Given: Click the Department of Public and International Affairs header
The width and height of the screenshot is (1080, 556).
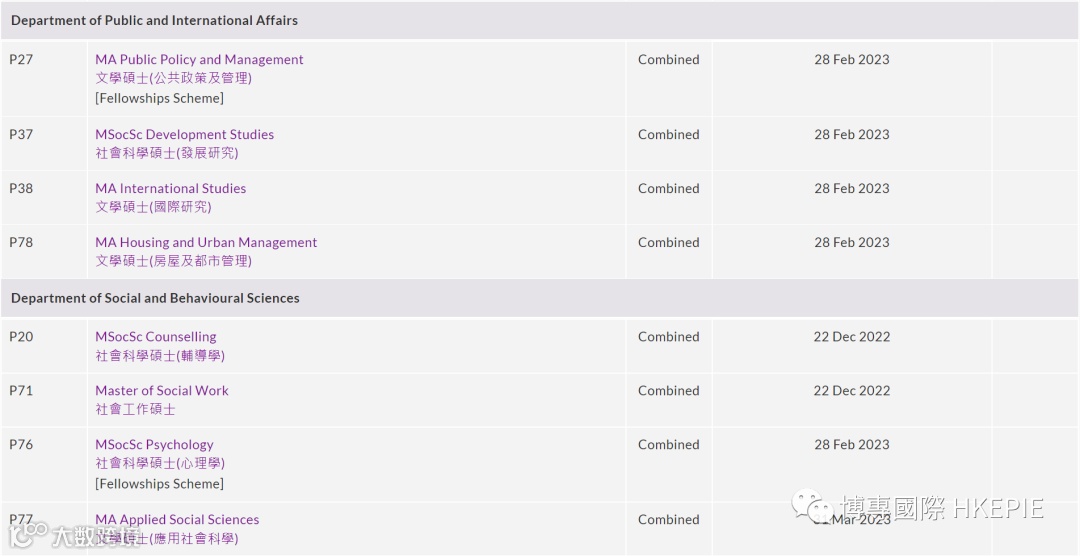Looking at the screenshot, I should click(154, 20).
